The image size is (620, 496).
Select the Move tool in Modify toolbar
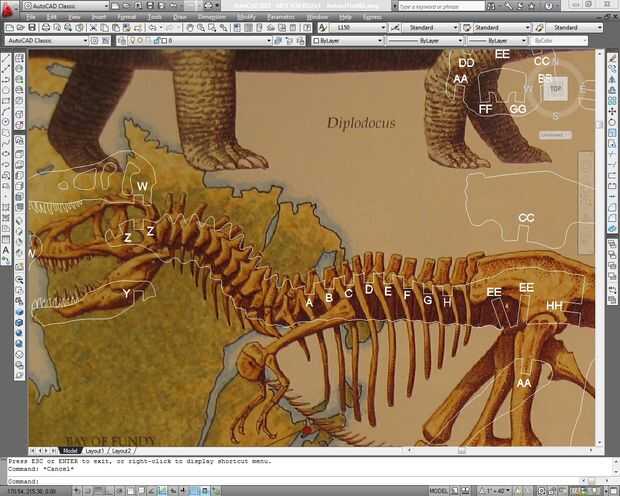click(612, 112)
